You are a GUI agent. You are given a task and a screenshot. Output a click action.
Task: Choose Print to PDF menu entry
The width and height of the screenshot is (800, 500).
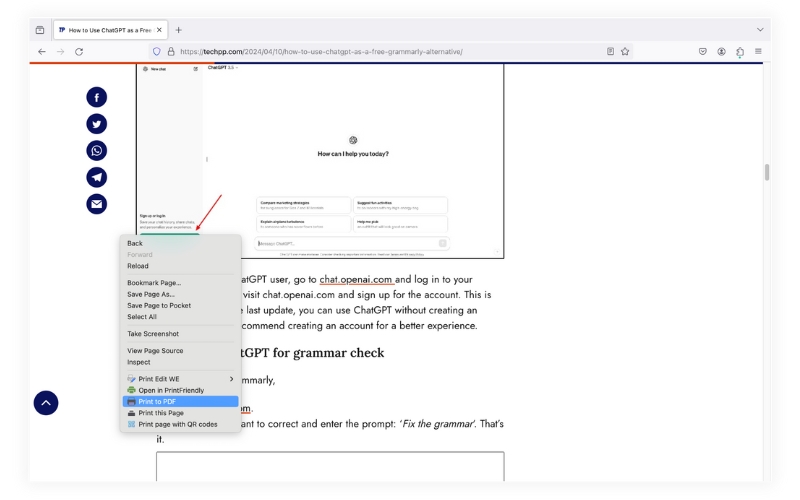click(x=180, y=402)
